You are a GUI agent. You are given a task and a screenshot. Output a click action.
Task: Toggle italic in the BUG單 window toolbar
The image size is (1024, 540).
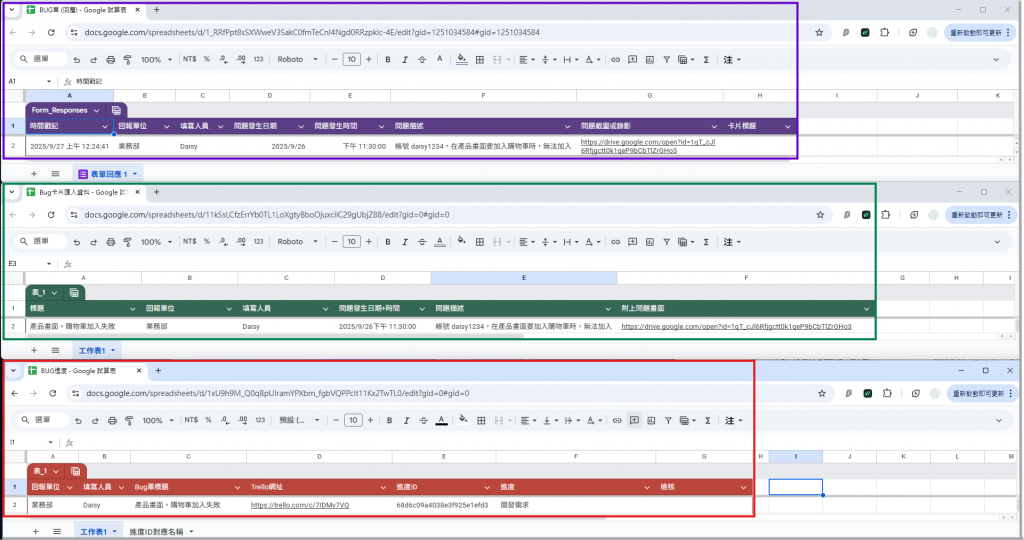click(405, 59)
